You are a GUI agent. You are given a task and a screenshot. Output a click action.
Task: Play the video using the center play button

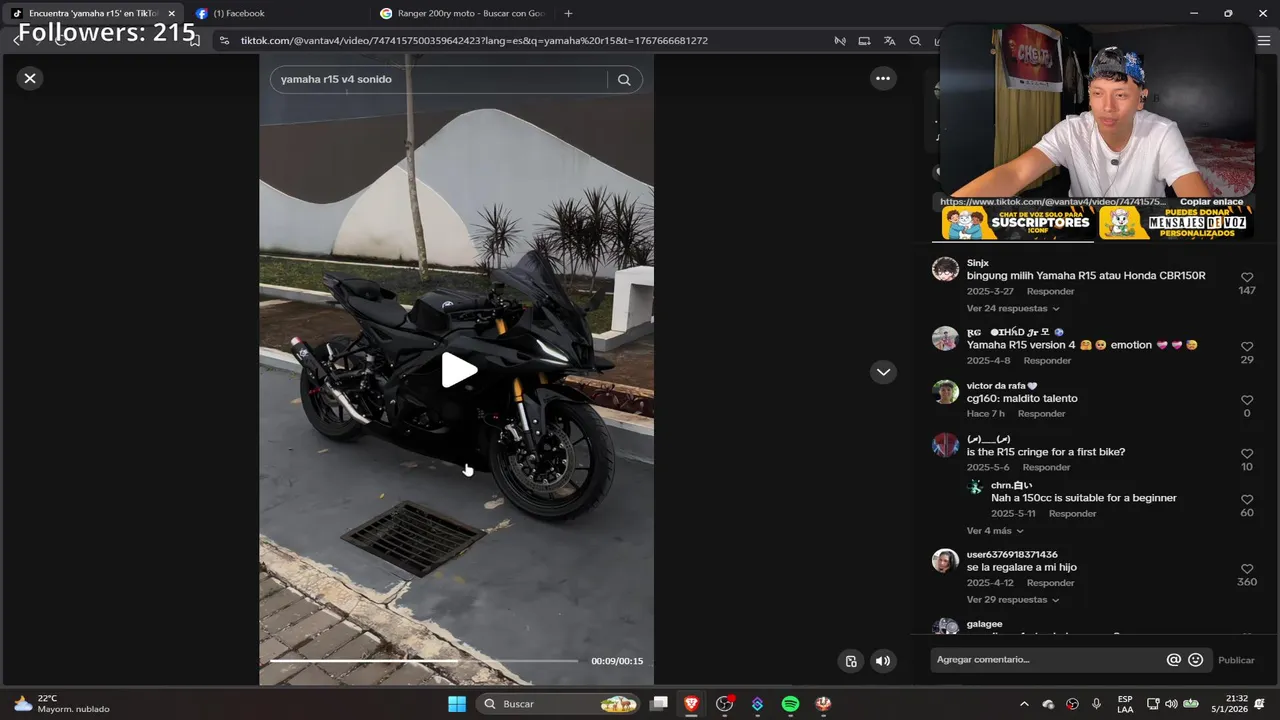459,370
